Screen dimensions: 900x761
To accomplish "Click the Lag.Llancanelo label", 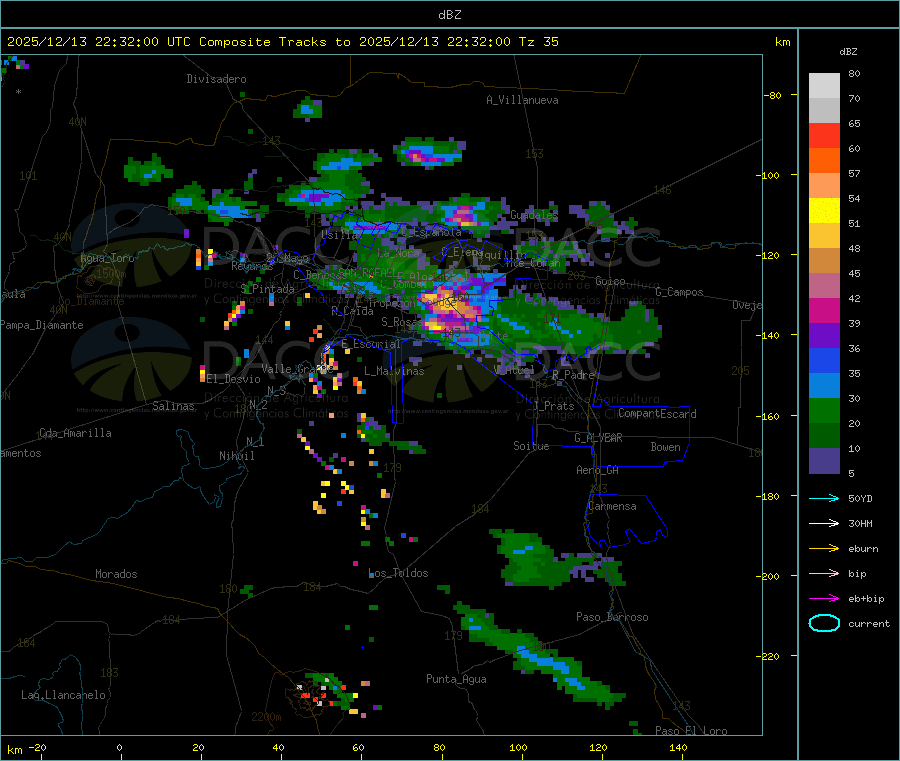I will [63, 695].
